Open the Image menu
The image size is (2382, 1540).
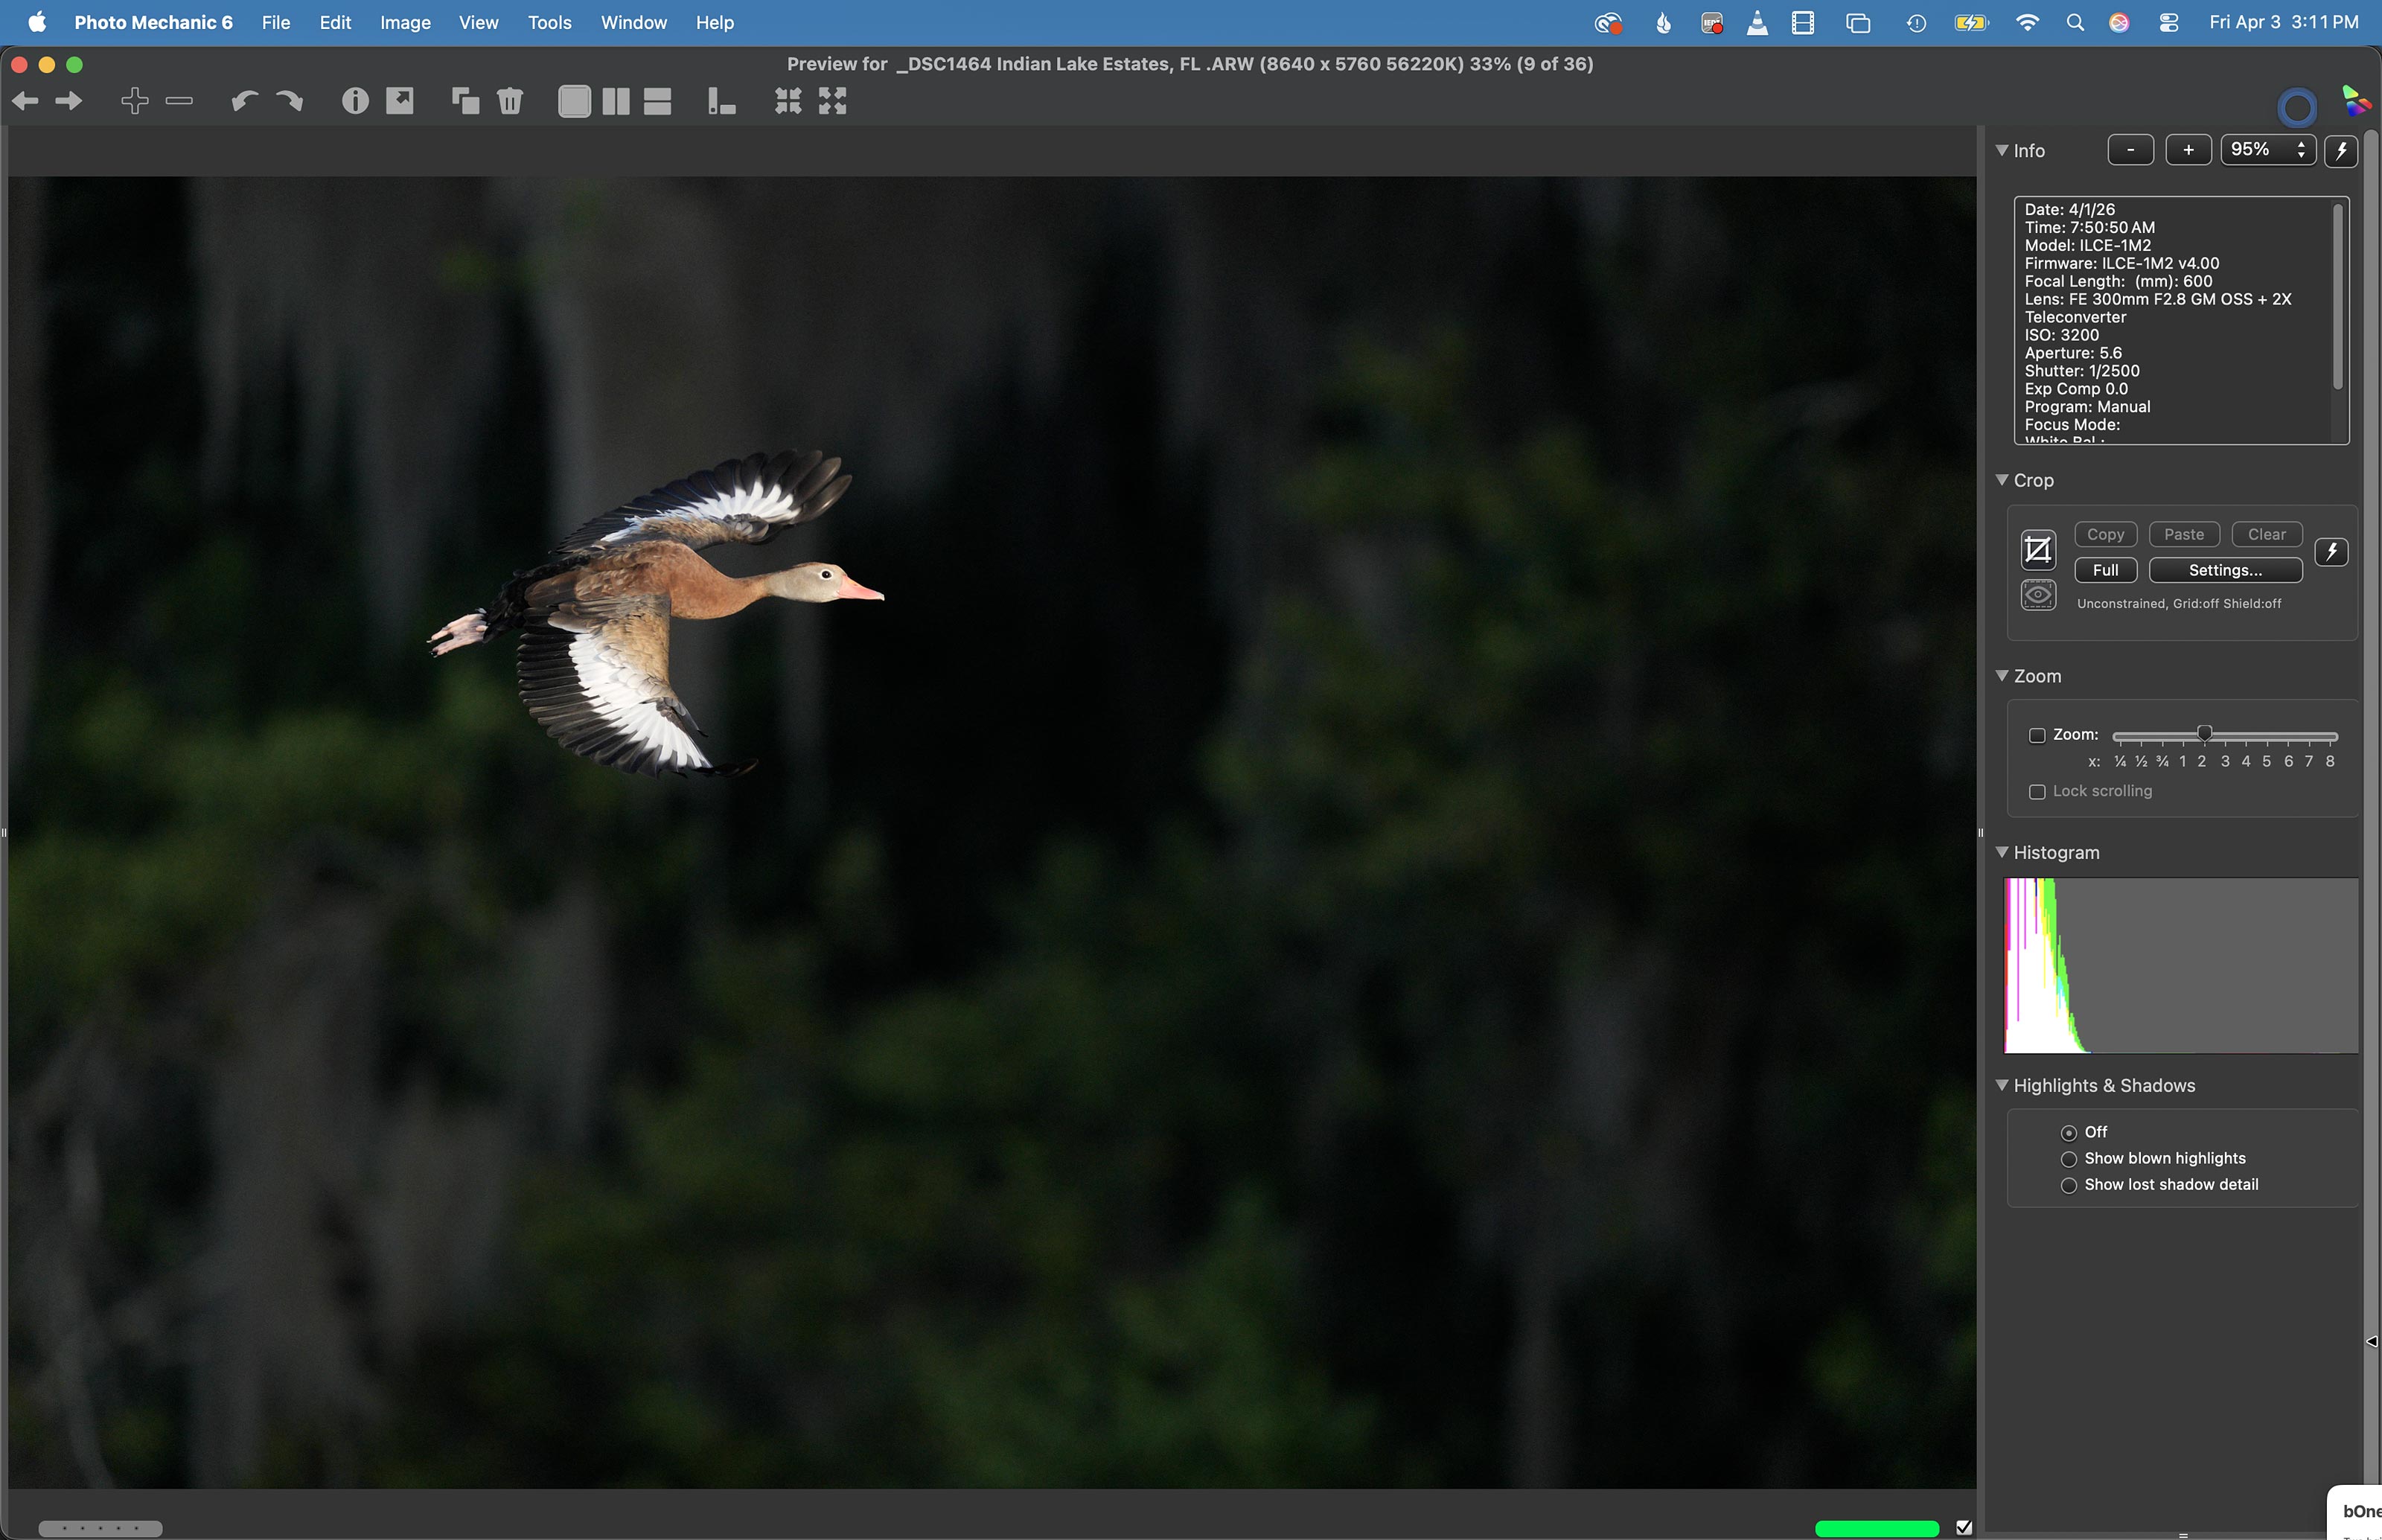pos(405,22)
